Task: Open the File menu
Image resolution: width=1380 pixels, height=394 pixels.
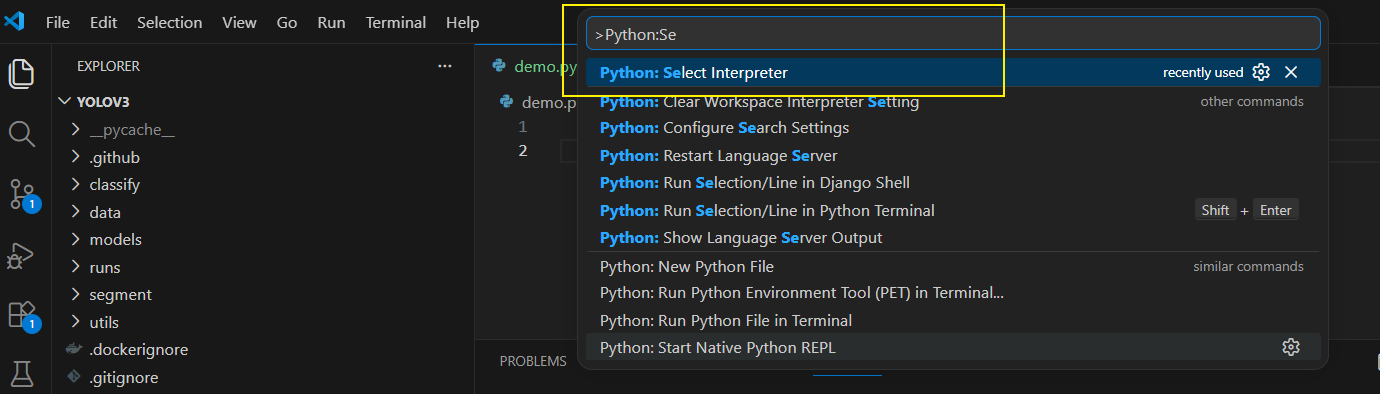Action: 57,22
